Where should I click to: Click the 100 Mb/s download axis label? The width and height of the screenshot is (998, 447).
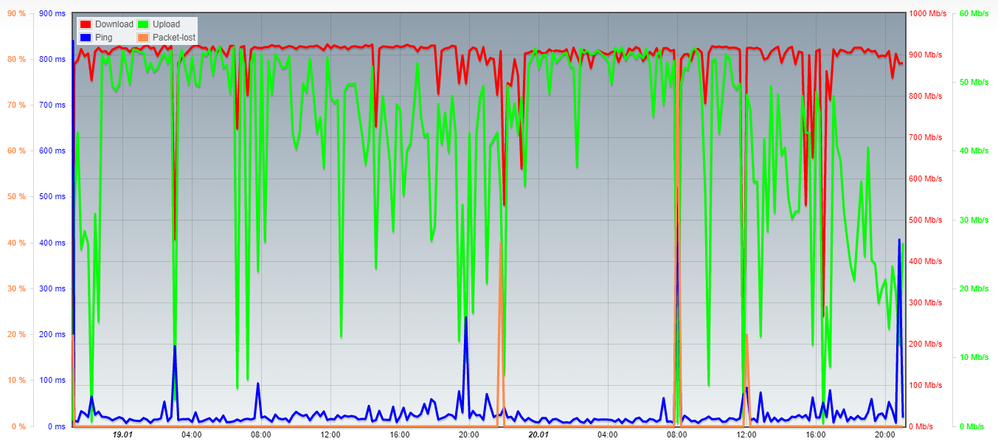tap(926, 385)
